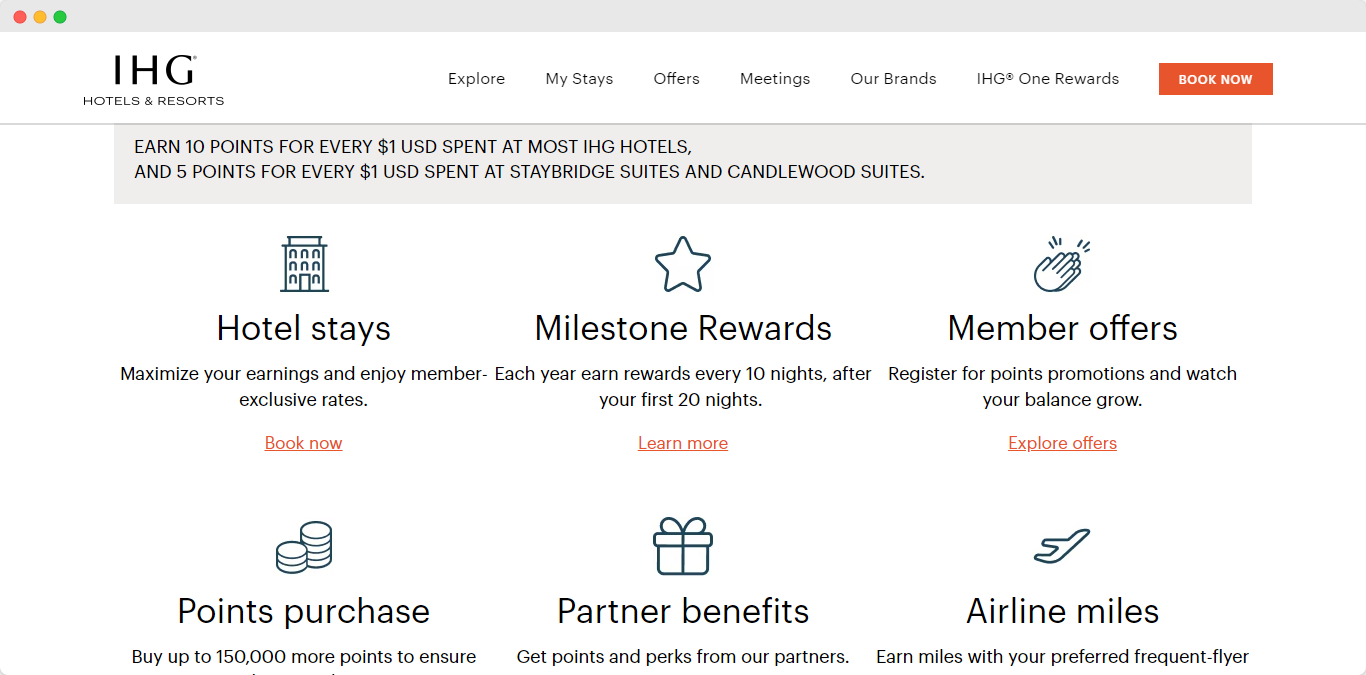Image resolution: width=1366 pixels, height=675 pixels.
Task: Select the star icon for Milestone Rewards
Action: [683, 263]
